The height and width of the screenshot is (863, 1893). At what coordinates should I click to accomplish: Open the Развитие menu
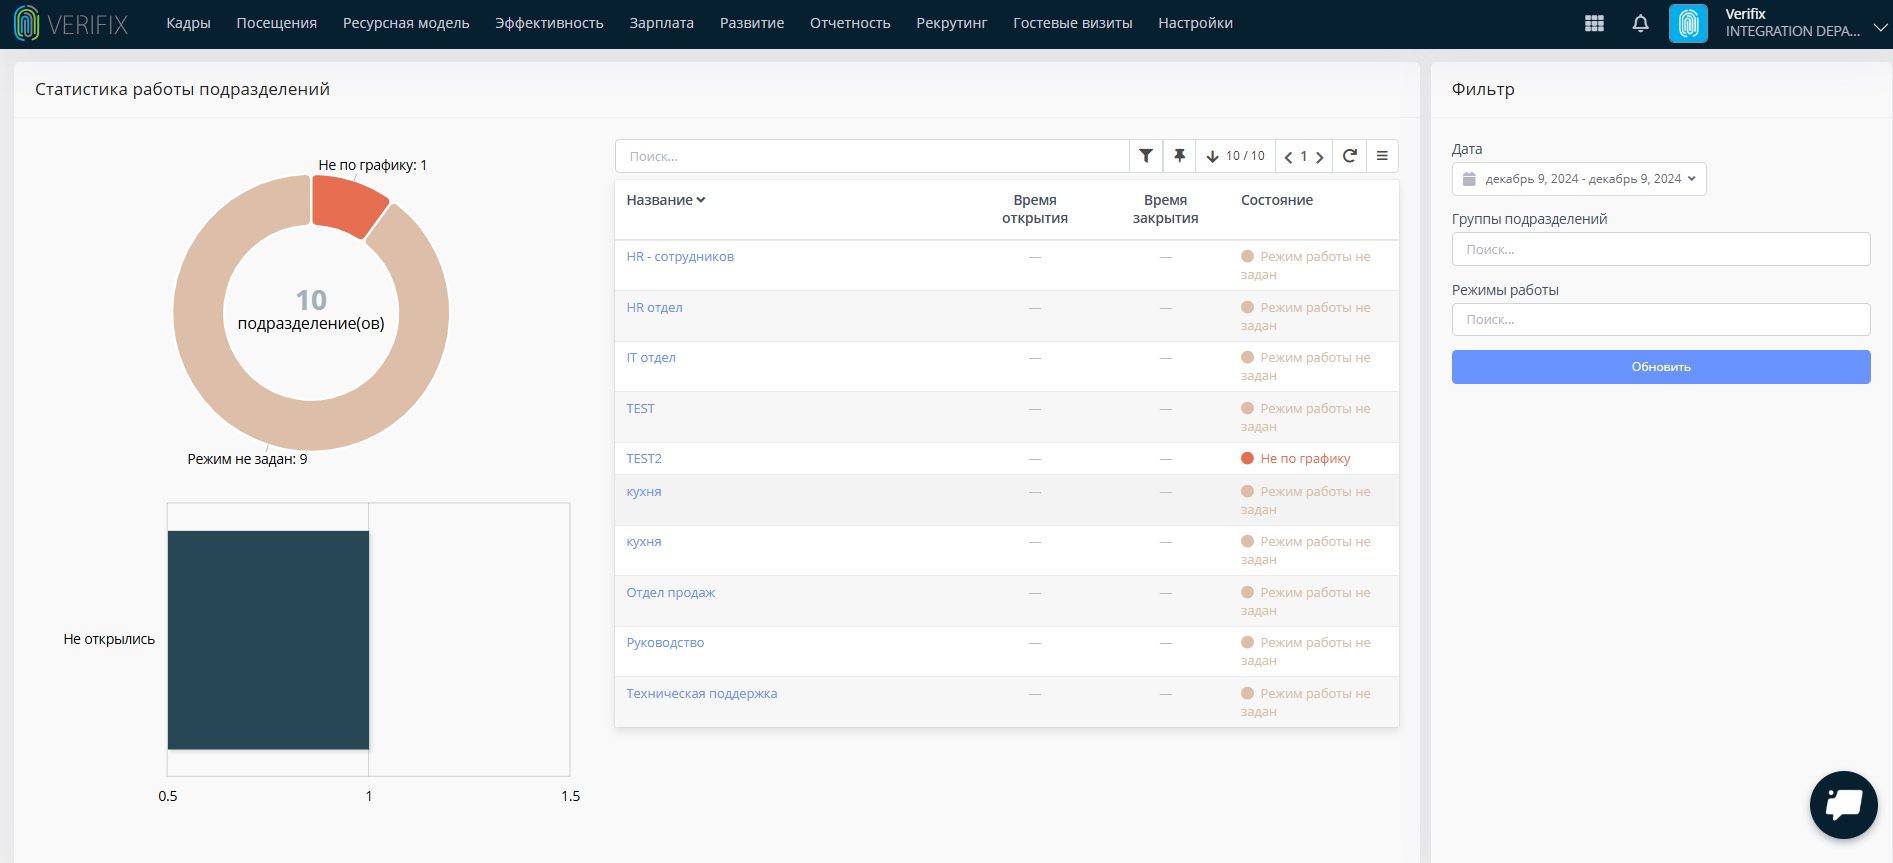pyautogui.click(x=752, y=23)
